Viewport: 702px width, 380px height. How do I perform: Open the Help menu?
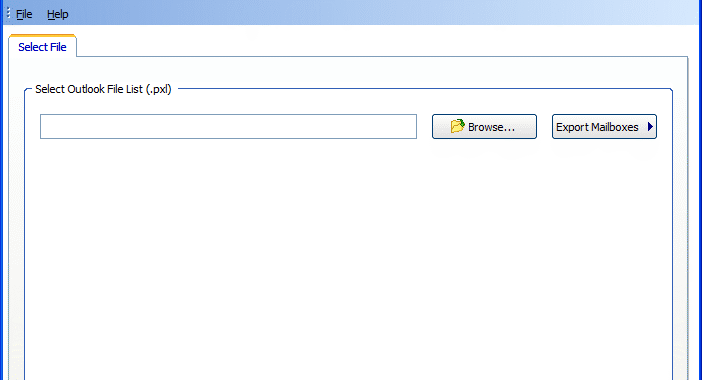coord(58,14)
